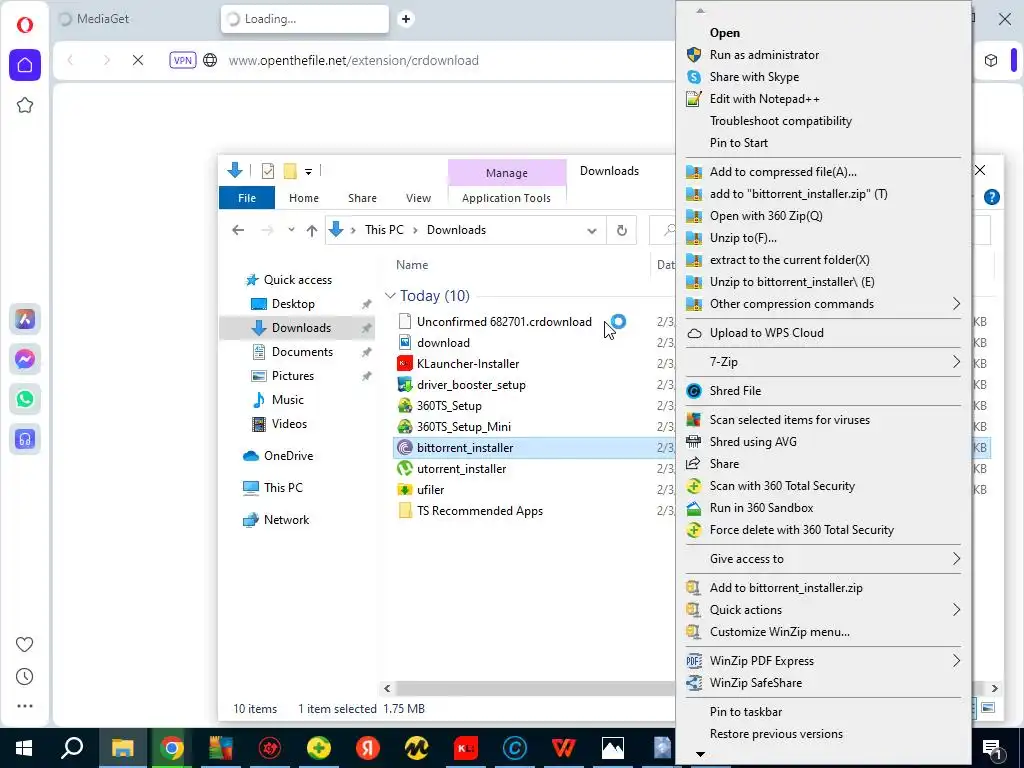Open Explorer recent locations dropdown

[x=291, y=230]
